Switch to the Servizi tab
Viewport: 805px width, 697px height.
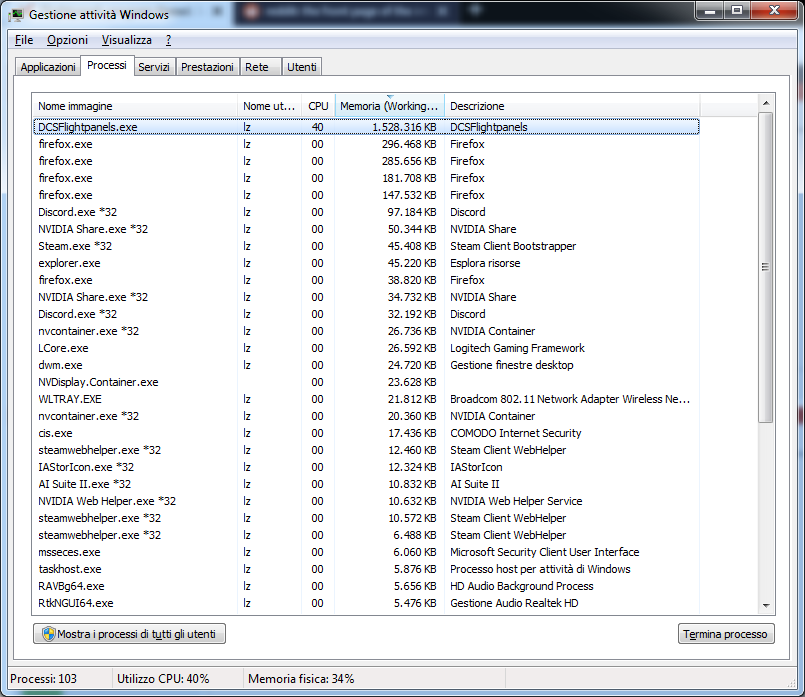click(154, 67)
